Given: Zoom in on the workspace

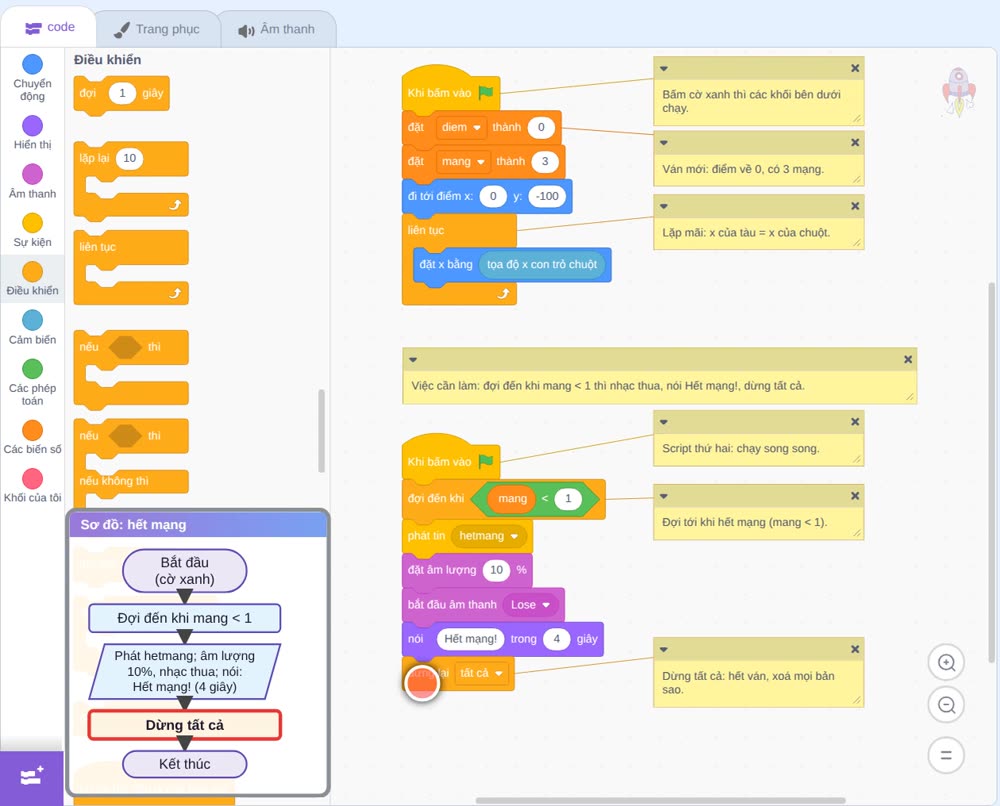Looking at the screenshot, I should click(x=946, y=663).
